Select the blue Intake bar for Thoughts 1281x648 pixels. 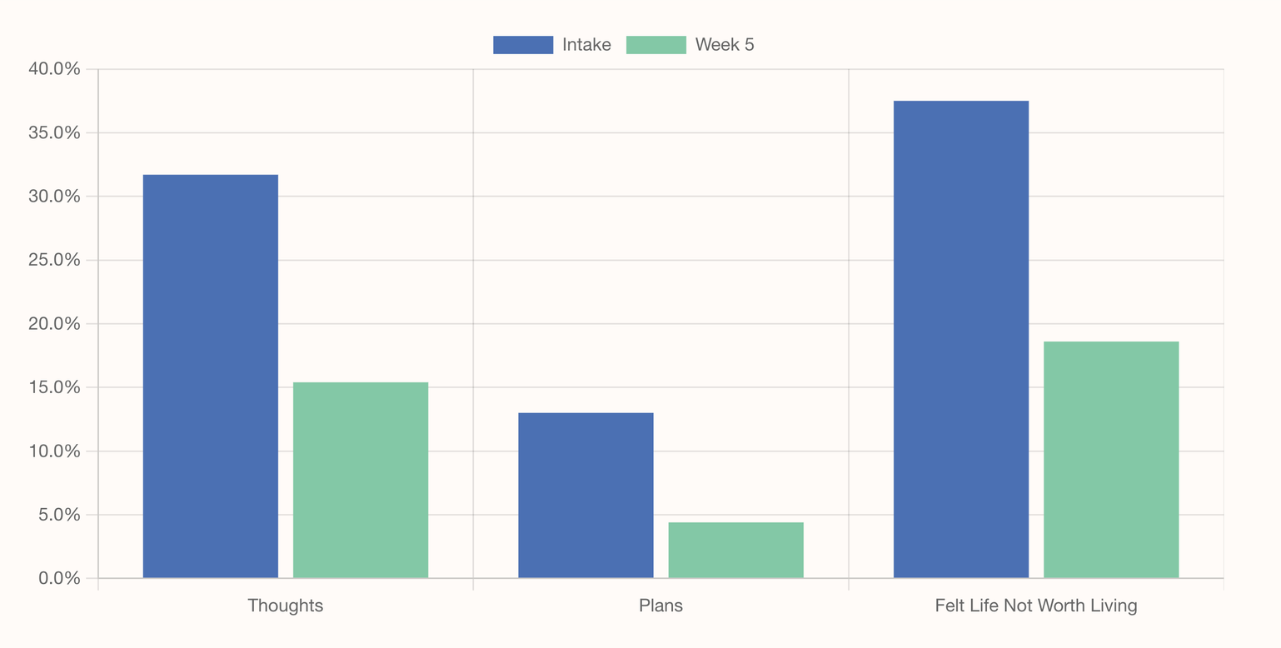click(x=210, y=376)
